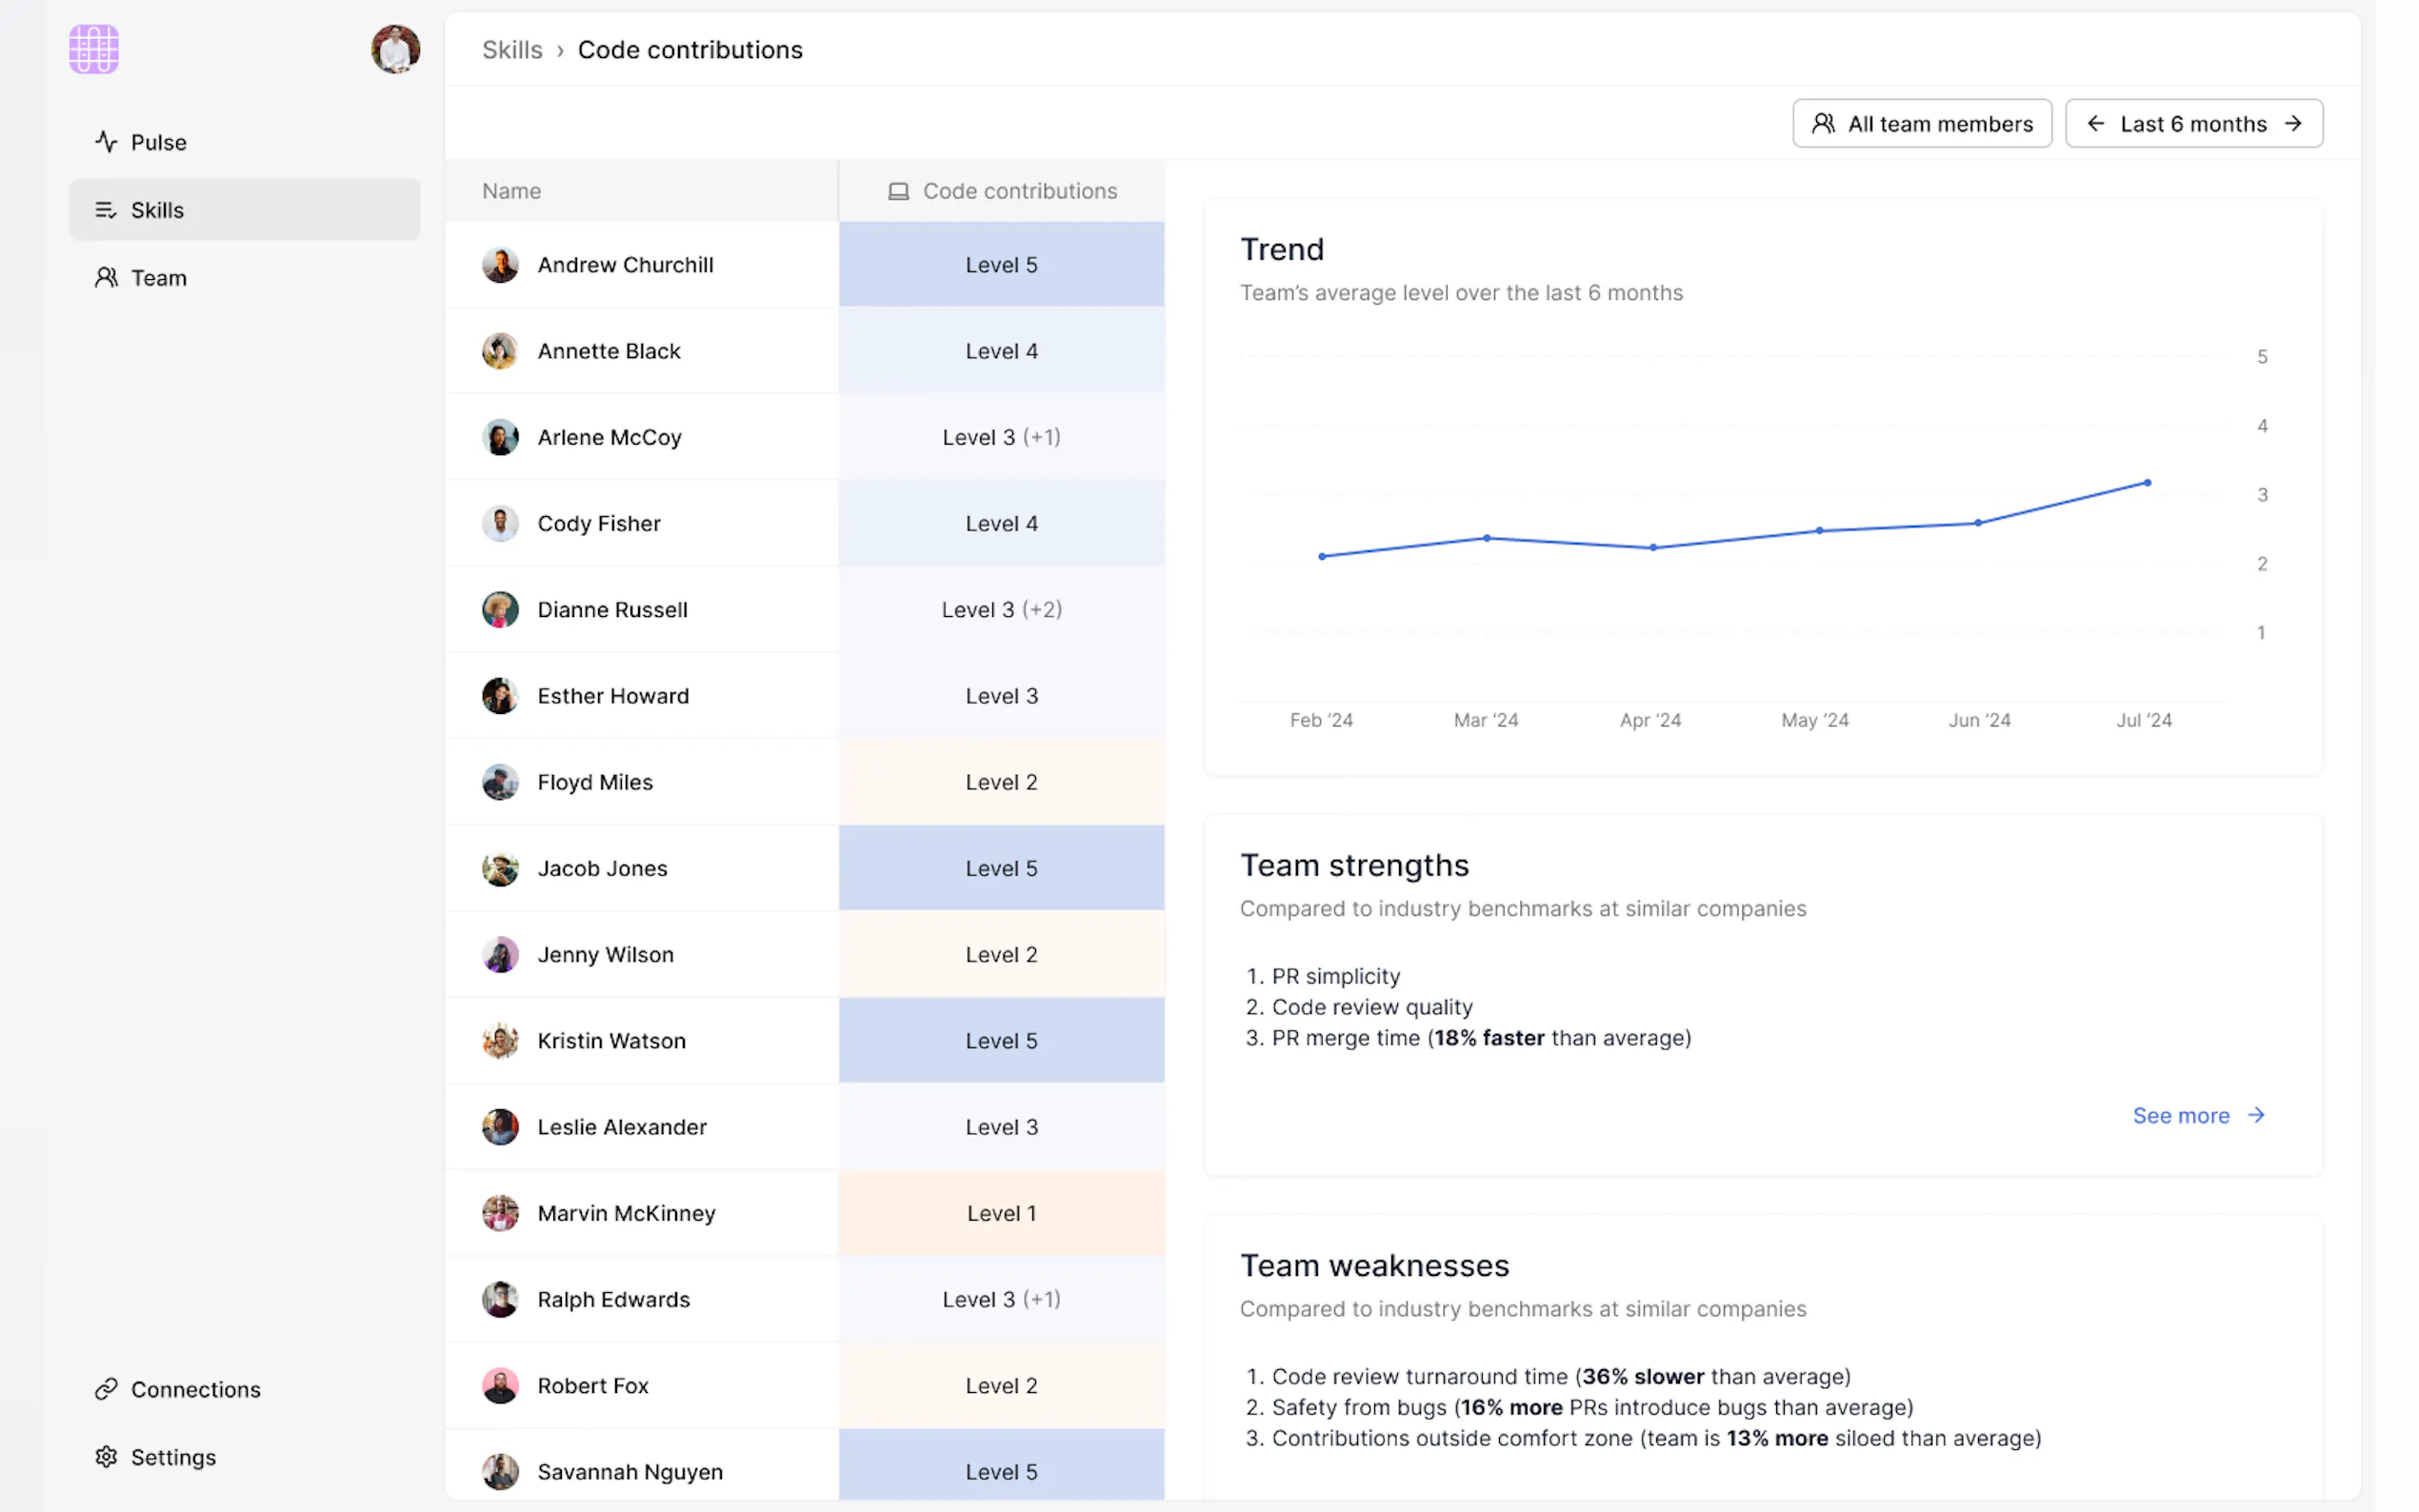Screen dimensions: 2419x1512
Task: Open the Last 6 months range selector
Action: click(x=2193, y=123)
